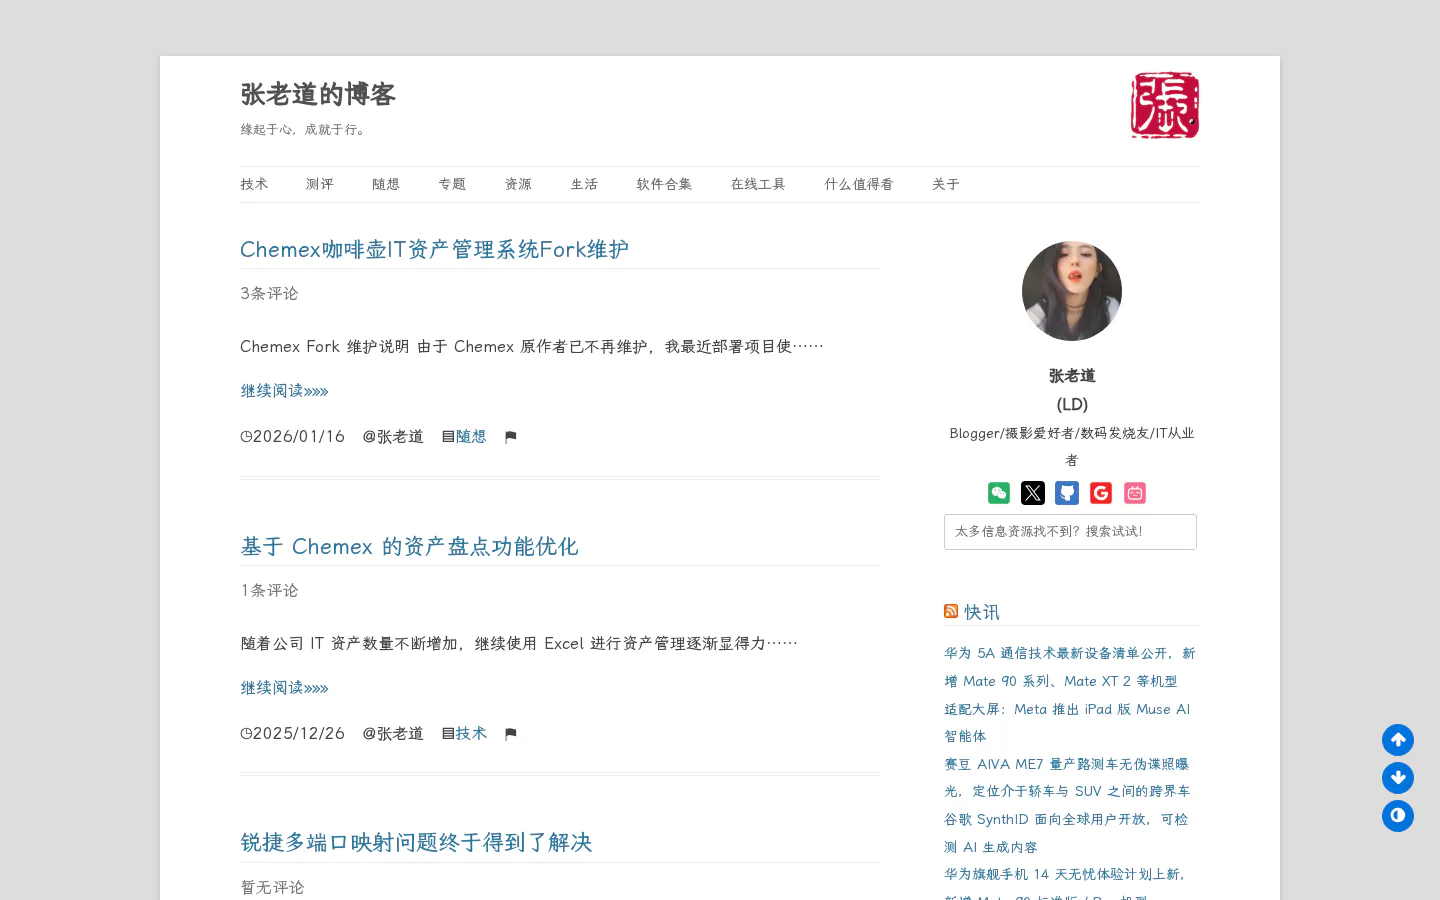Open the 资源 menu item

click(x=519, y=184)
